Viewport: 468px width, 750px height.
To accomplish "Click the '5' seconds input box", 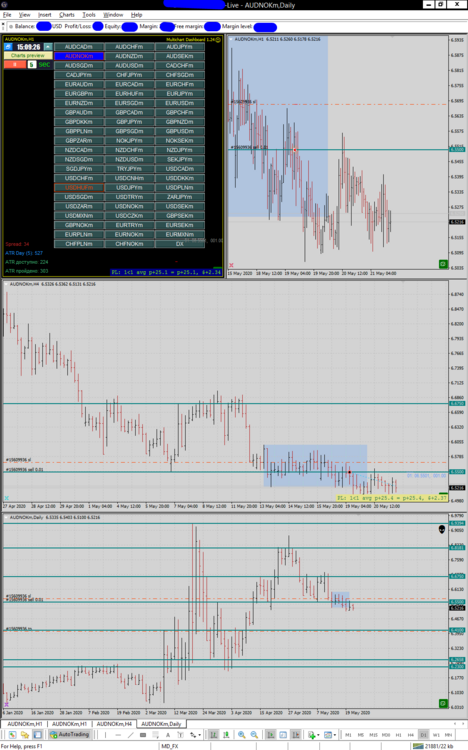I will 32,65.
